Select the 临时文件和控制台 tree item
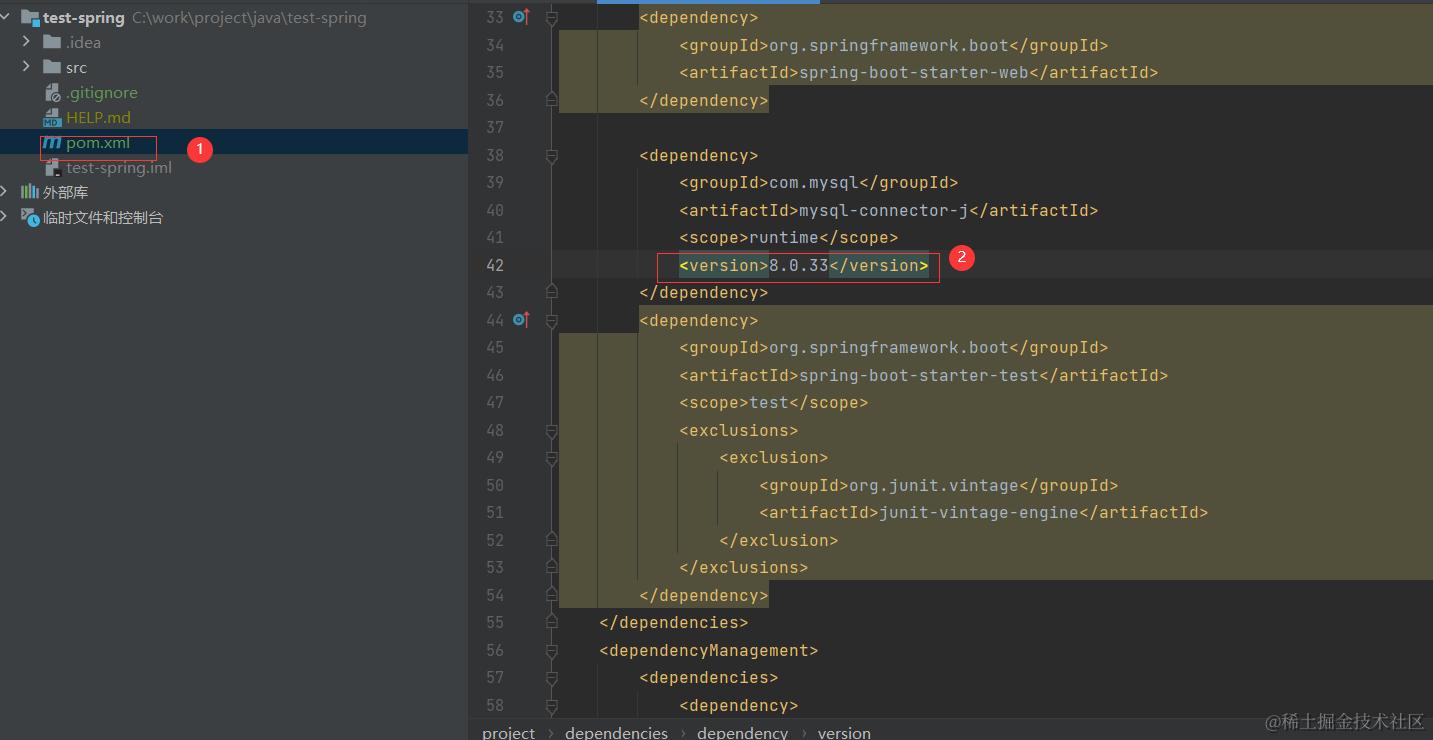The image size is (1433, 740). click(x=103, y=217)
